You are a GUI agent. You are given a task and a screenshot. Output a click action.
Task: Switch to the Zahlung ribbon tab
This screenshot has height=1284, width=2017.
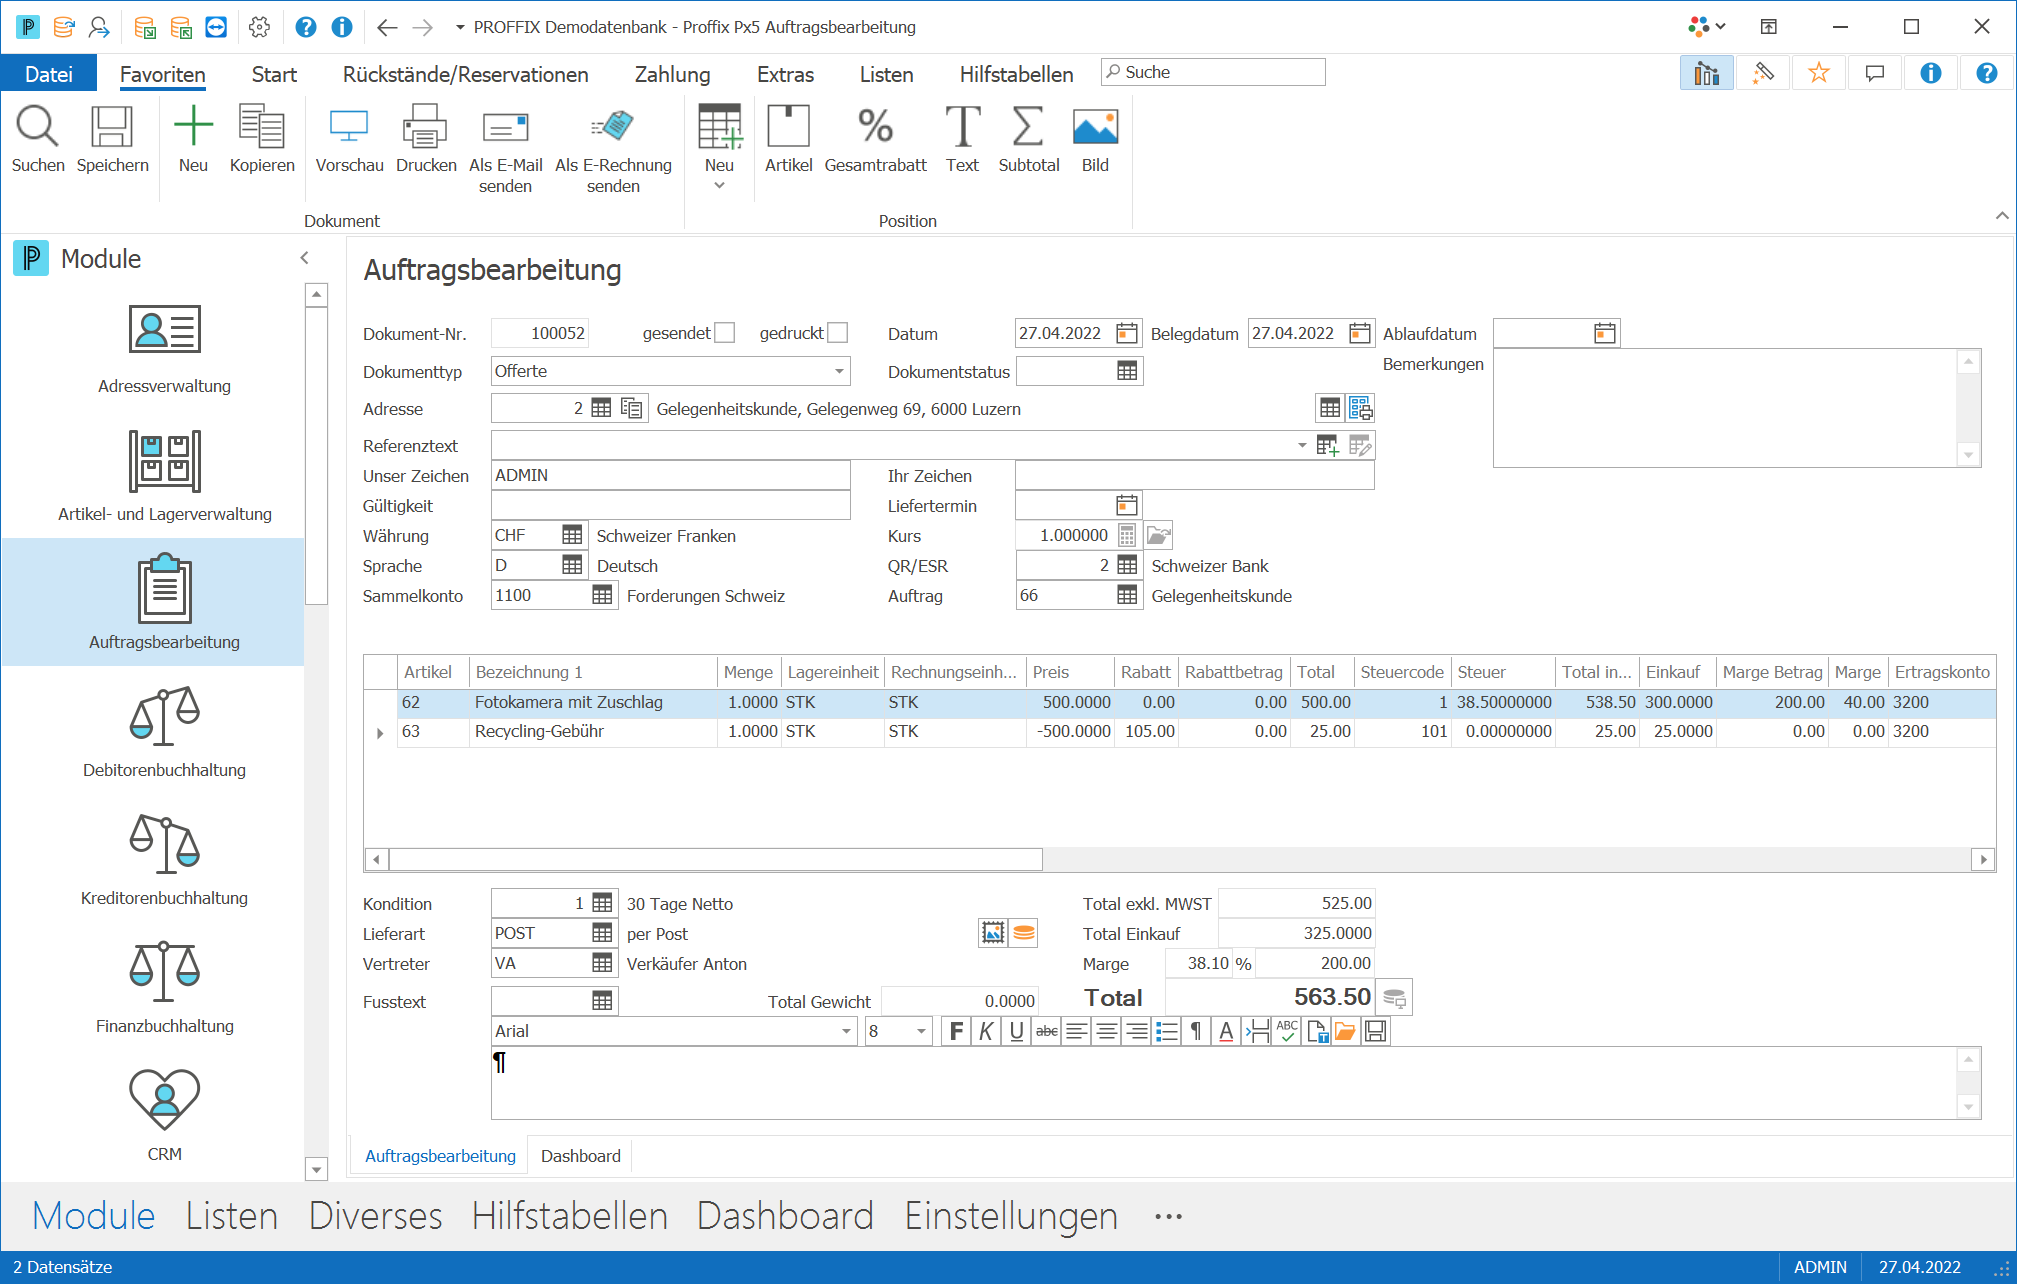coord(672,74)
